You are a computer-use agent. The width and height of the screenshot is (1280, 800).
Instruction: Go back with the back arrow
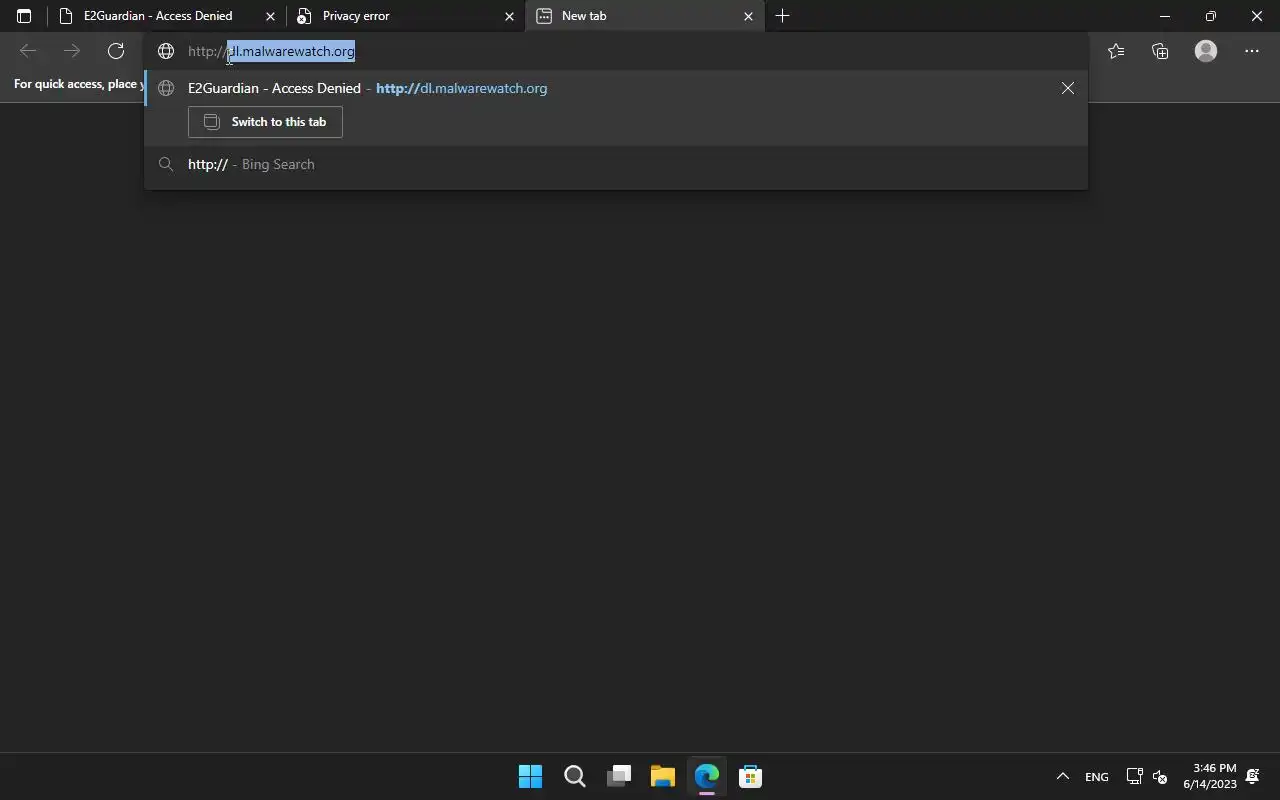[28, 51]
